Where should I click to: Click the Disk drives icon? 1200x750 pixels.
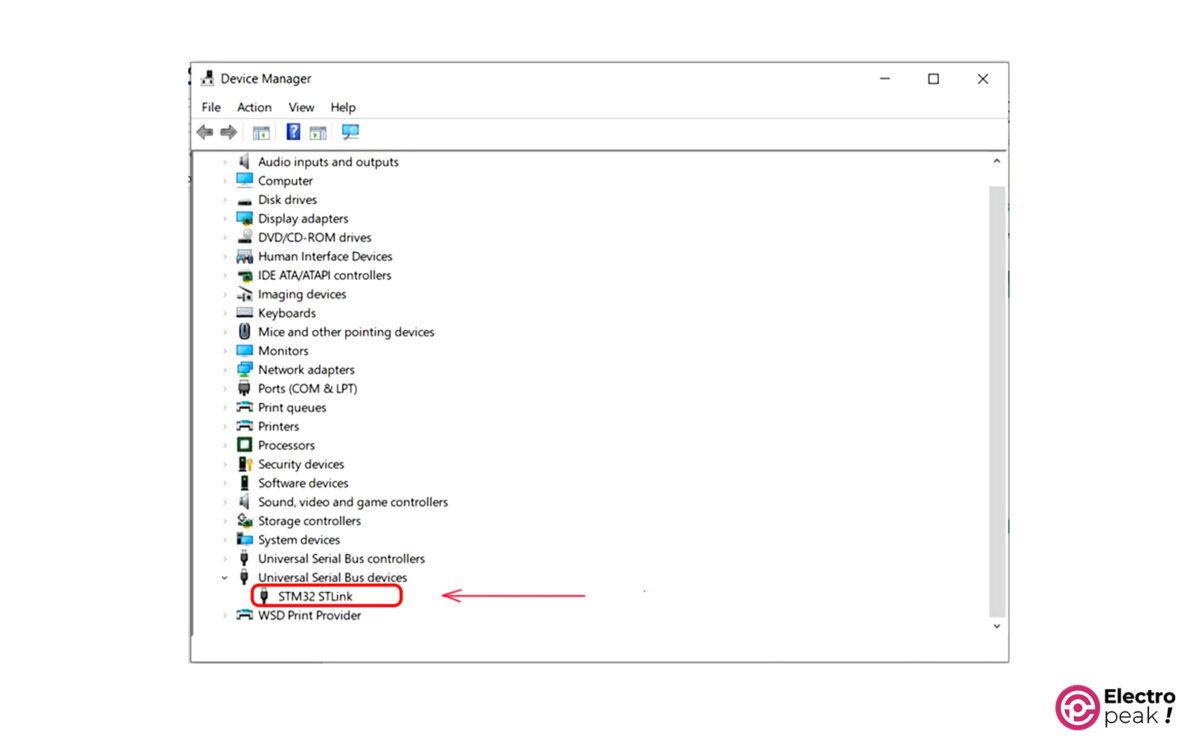(244, 200)
